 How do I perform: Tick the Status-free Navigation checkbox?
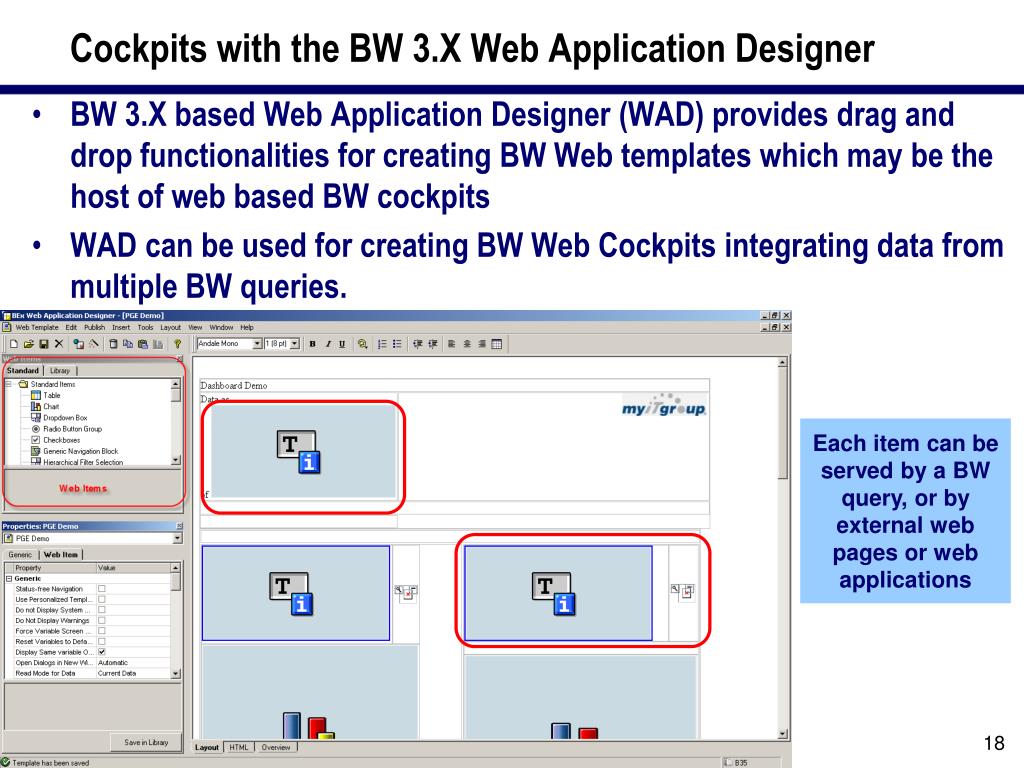[102, 588]
